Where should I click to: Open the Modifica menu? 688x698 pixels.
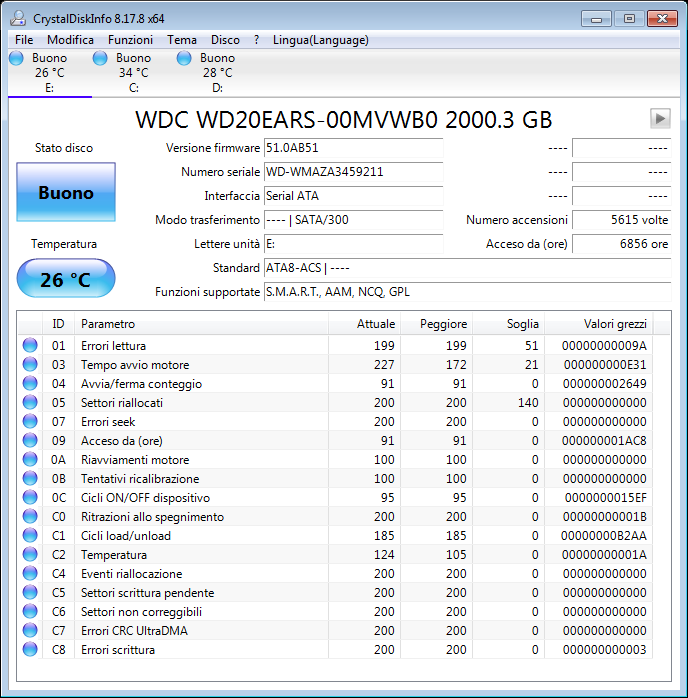[70, 40]
